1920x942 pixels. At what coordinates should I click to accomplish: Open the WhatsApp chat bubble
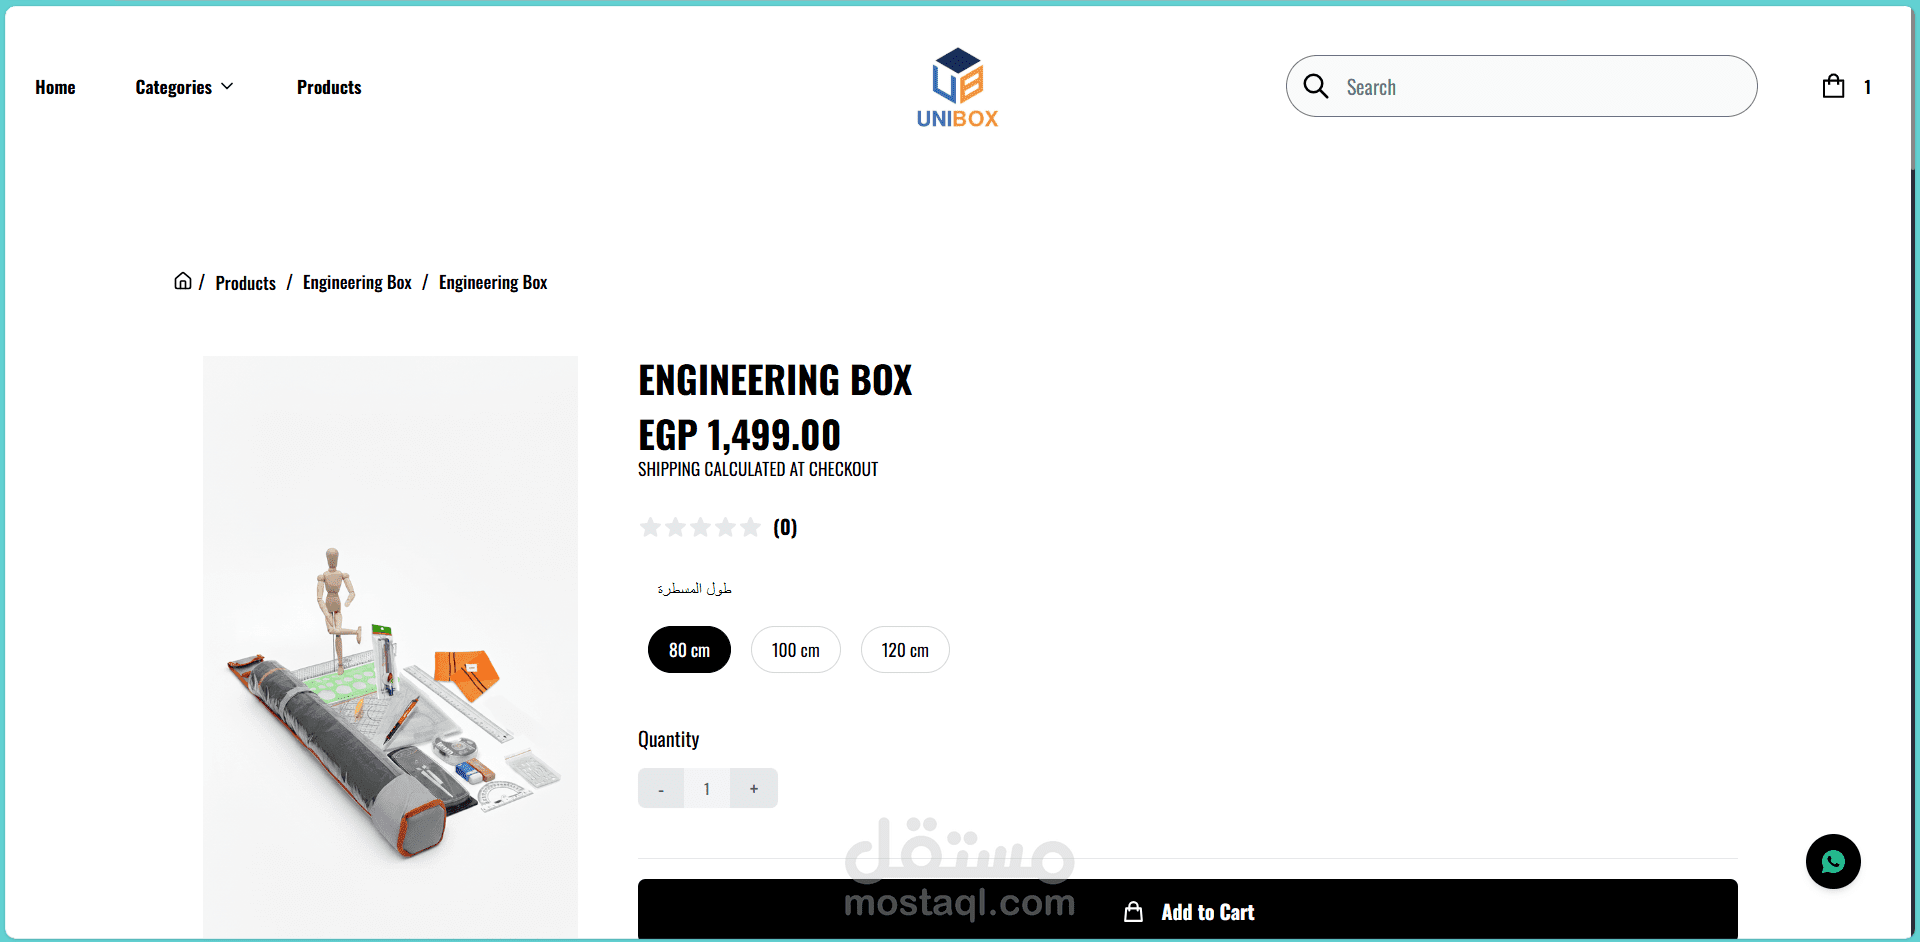pos(1833,862)
